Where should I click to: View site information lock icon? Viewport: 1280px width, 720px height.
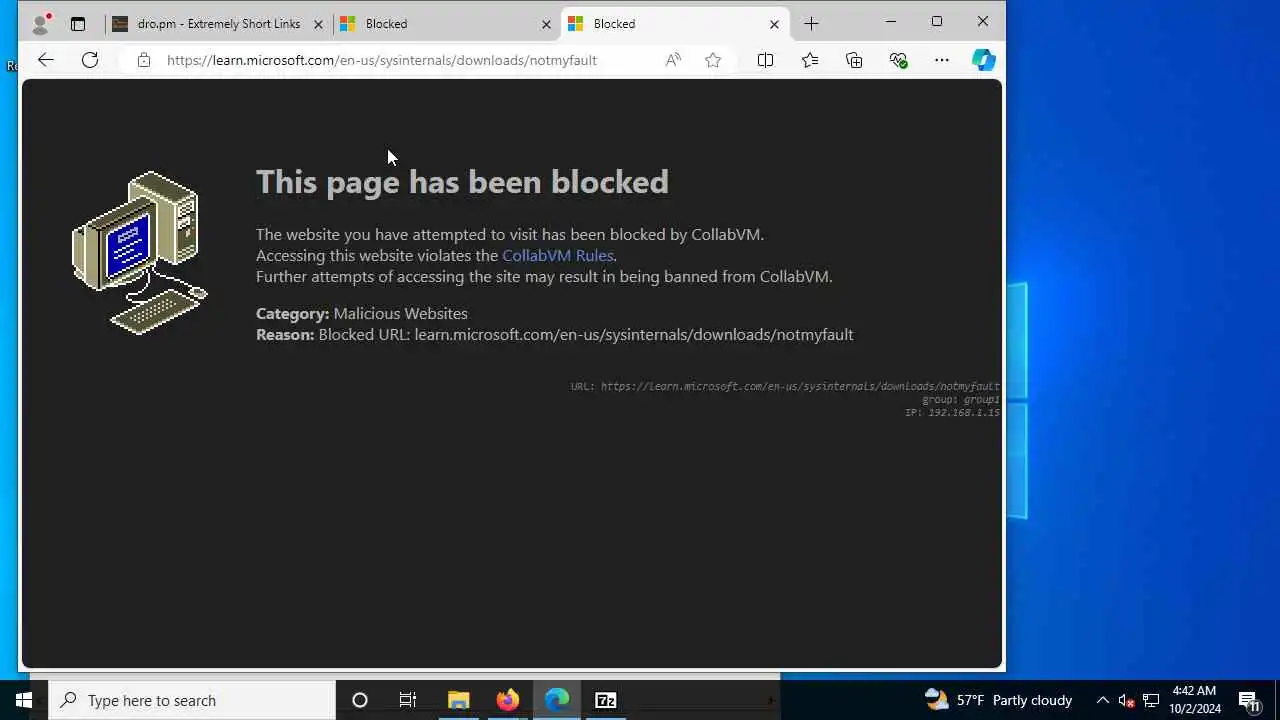coord(144,60)
